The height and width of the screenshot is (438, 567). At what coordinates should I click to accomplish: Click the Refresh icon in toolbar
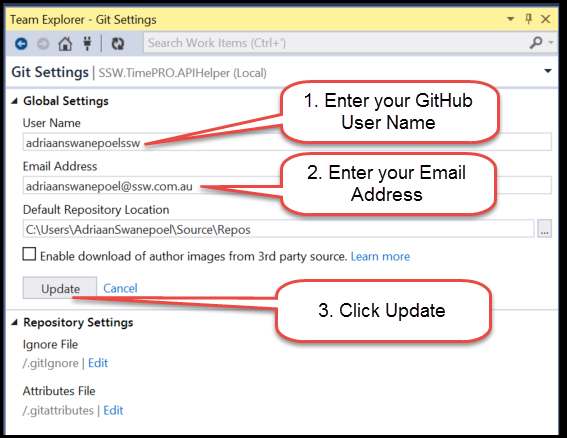tap(118, 44)
